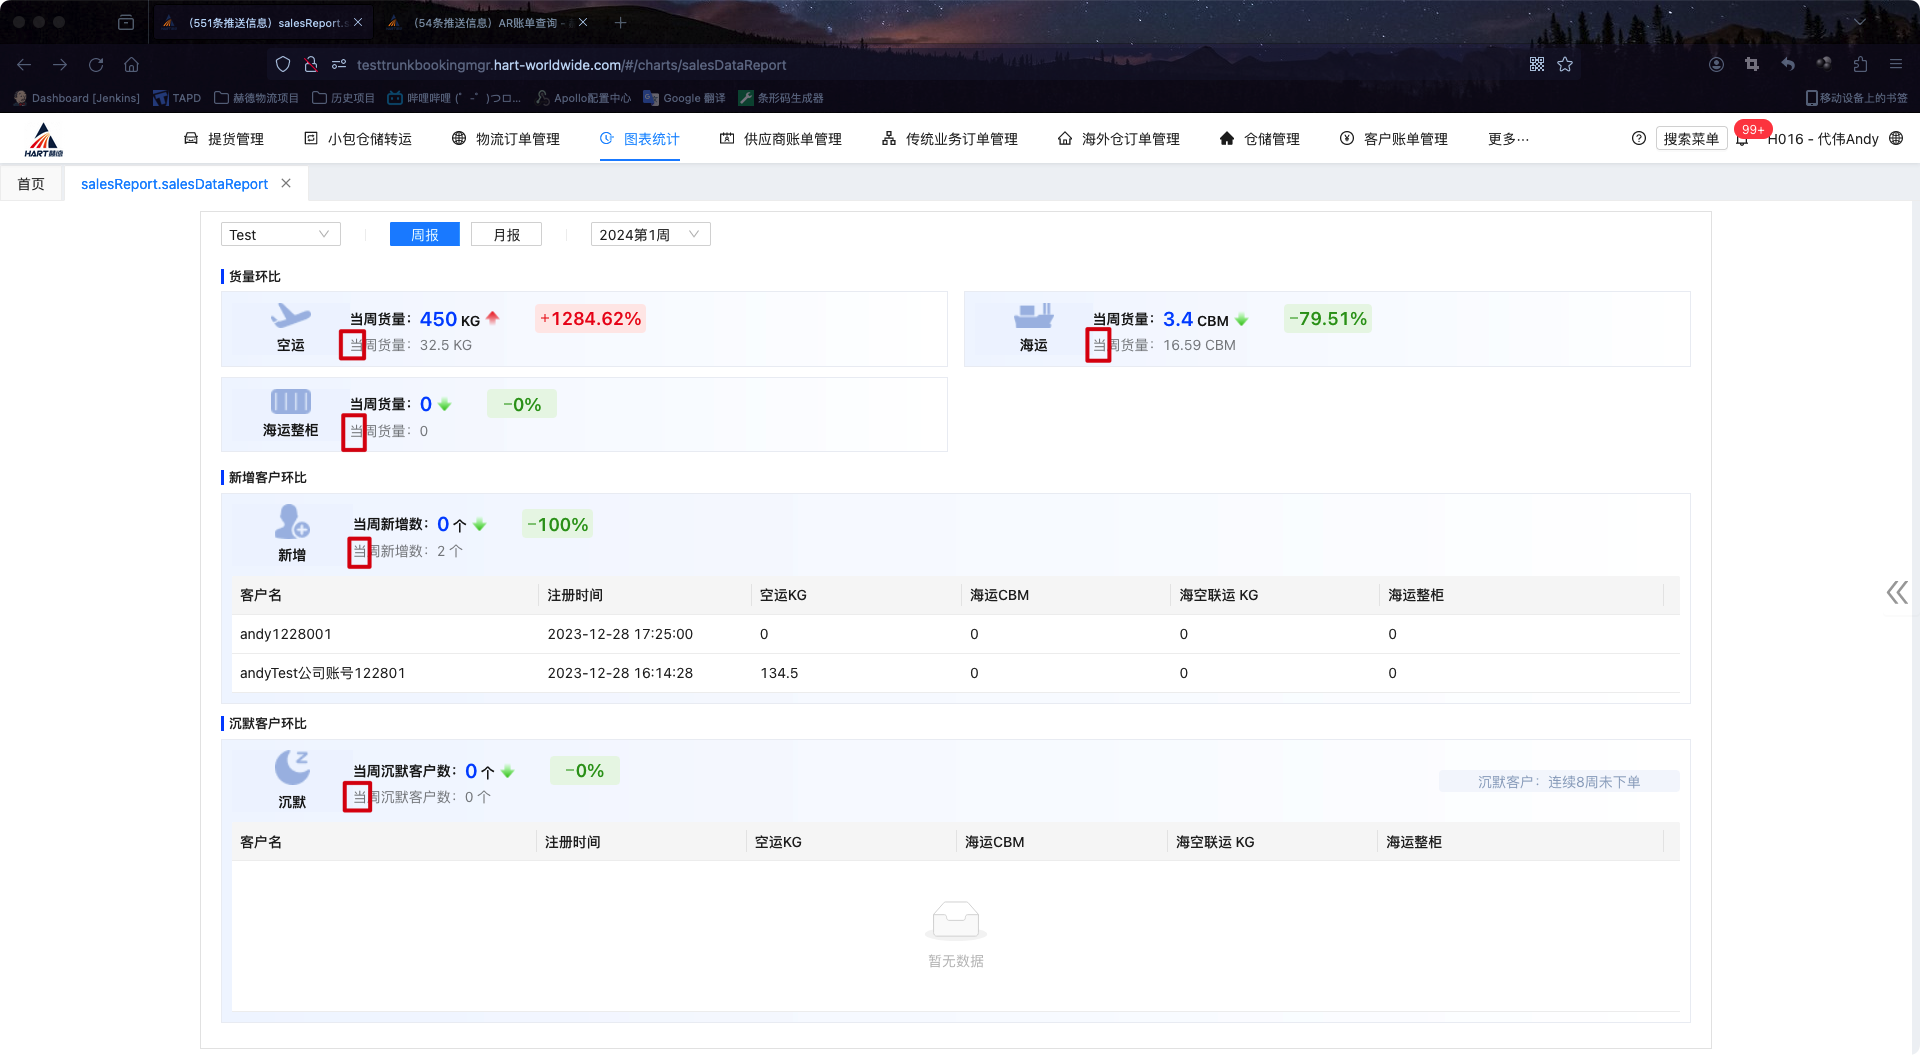Open the Apollo配置中心 bookmark
This screenshot has height=1055, width=1920.
pos(583,98)
